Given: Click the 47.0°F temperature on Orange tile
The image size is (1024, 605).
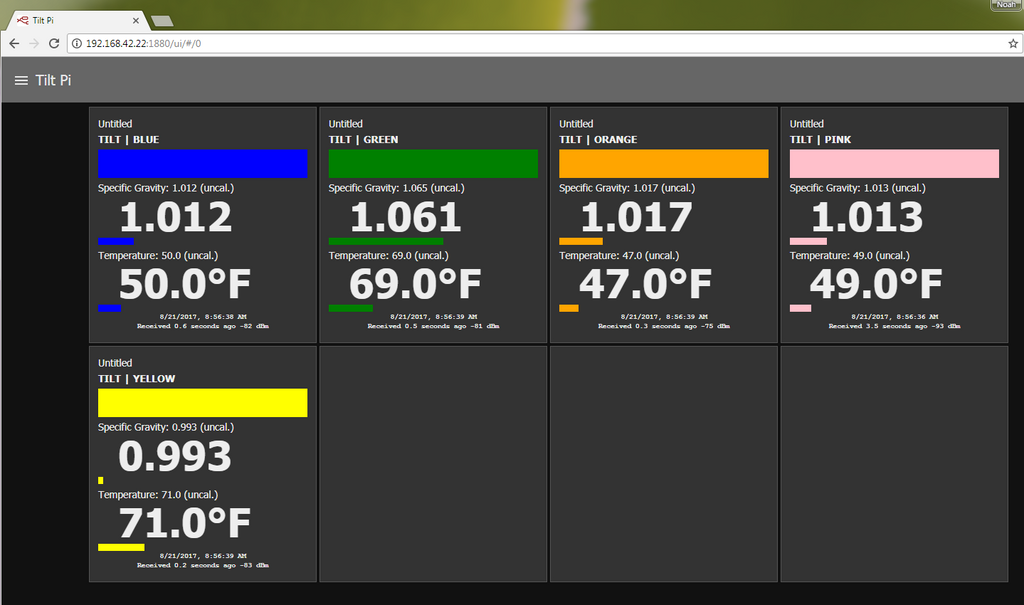Looking at the screenshot, I should (x=645, y=285).
